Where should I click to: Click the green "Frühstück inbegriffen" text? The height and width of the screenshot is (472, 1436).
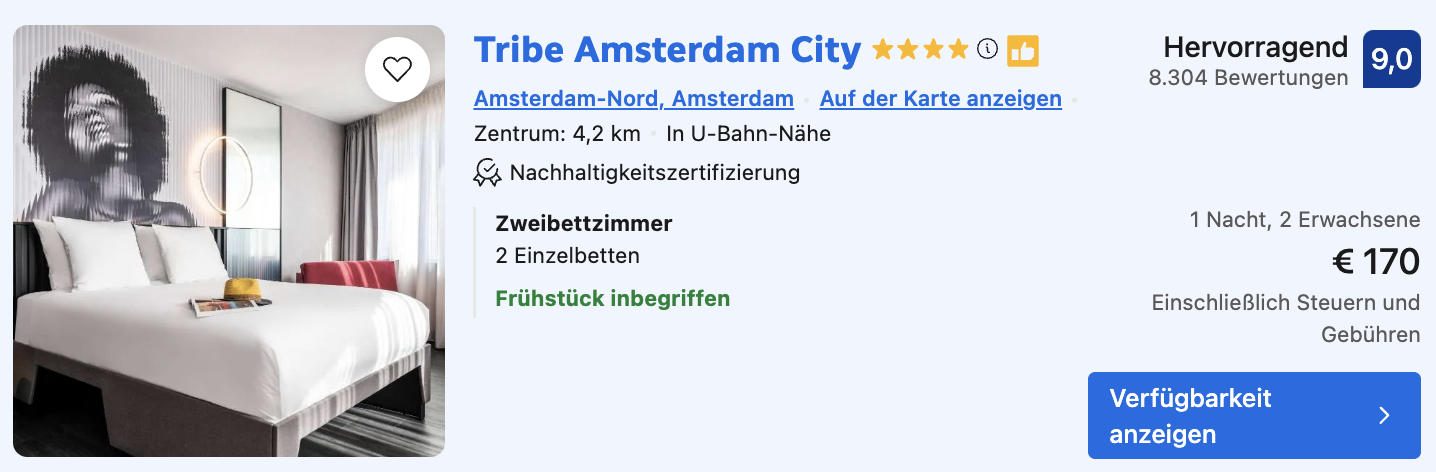tap(612, 298)
